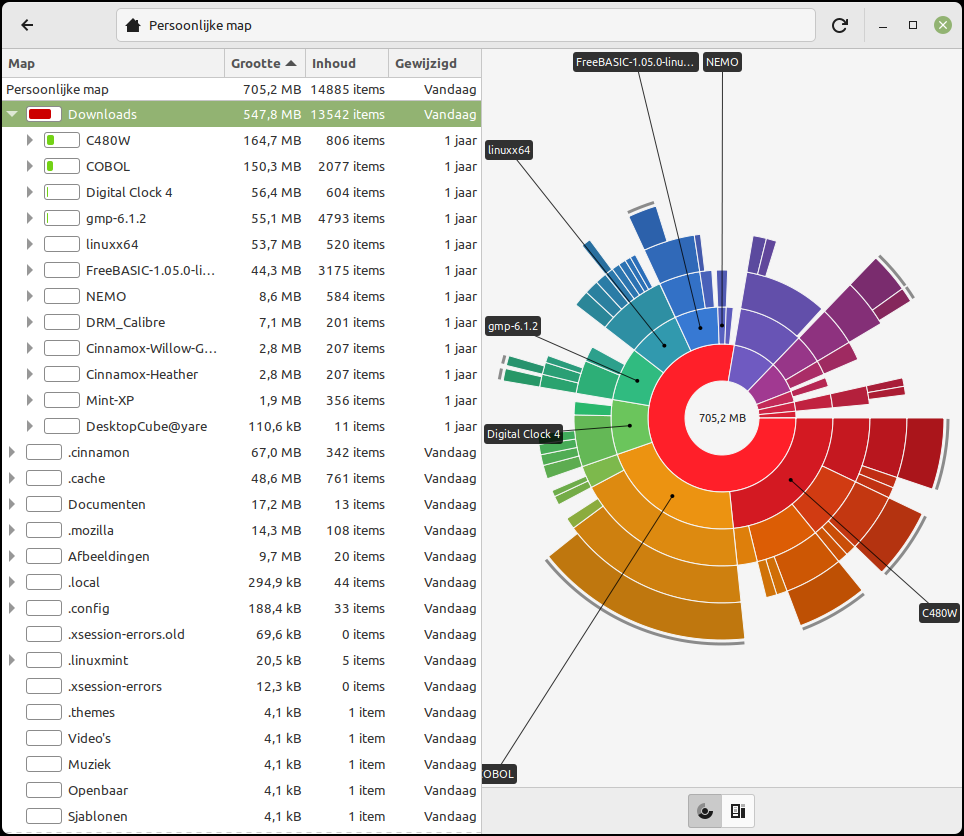Expand the Digital Clock 4 folder
Screen dimensions: 964x836
[30, 192]
